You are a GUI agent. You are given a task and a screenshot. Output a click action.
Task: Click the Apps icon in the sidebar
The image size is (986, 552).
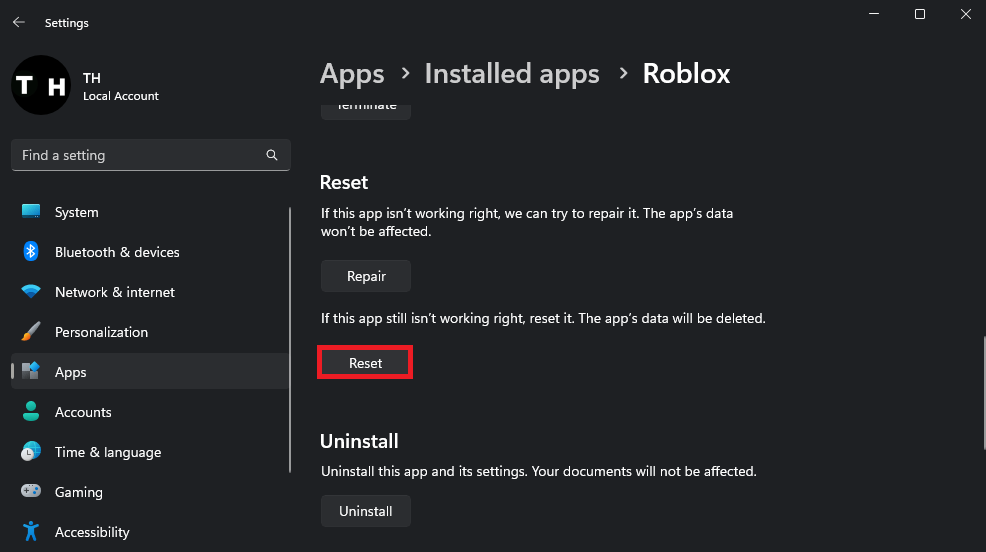coord(31,371)
